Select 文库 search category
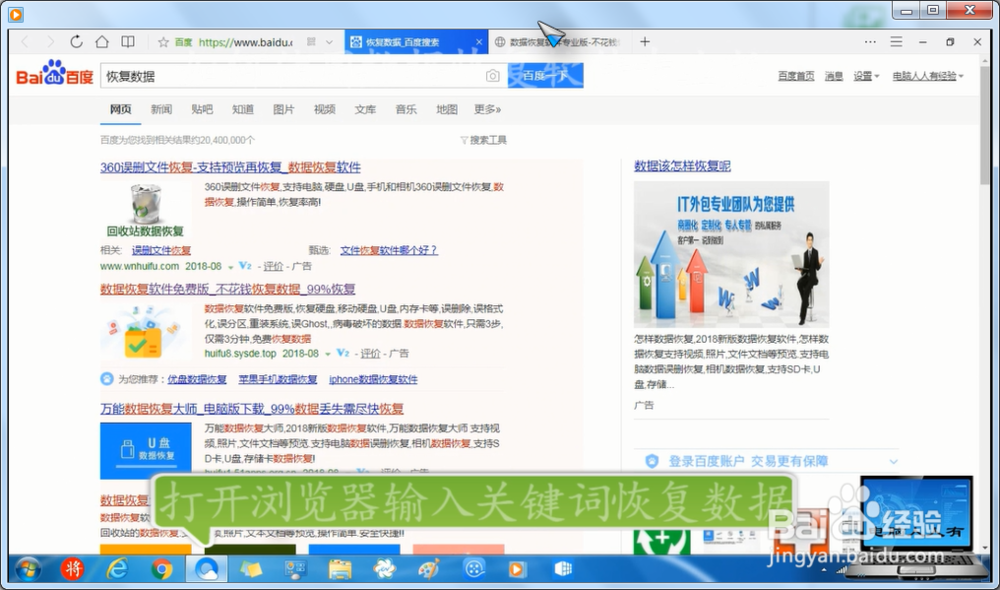The height and width of the screenshot is (590, 1000). (x=365, y=110)
